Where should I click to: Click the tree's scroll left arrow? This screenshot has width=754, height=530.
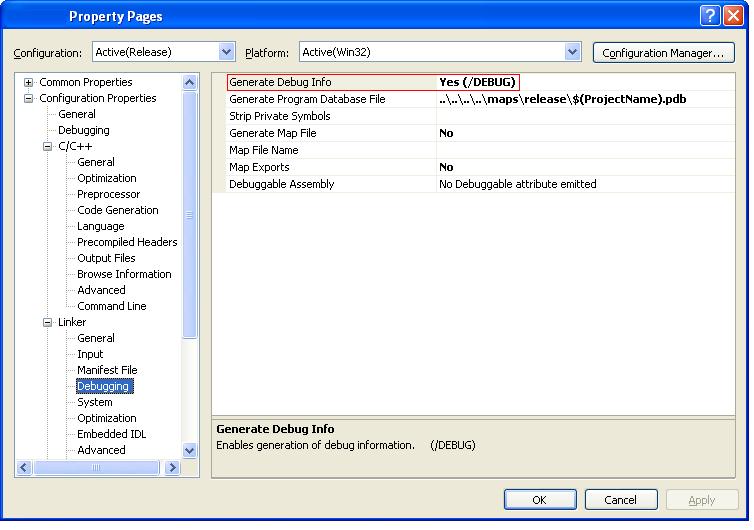(x=24, y=467)
